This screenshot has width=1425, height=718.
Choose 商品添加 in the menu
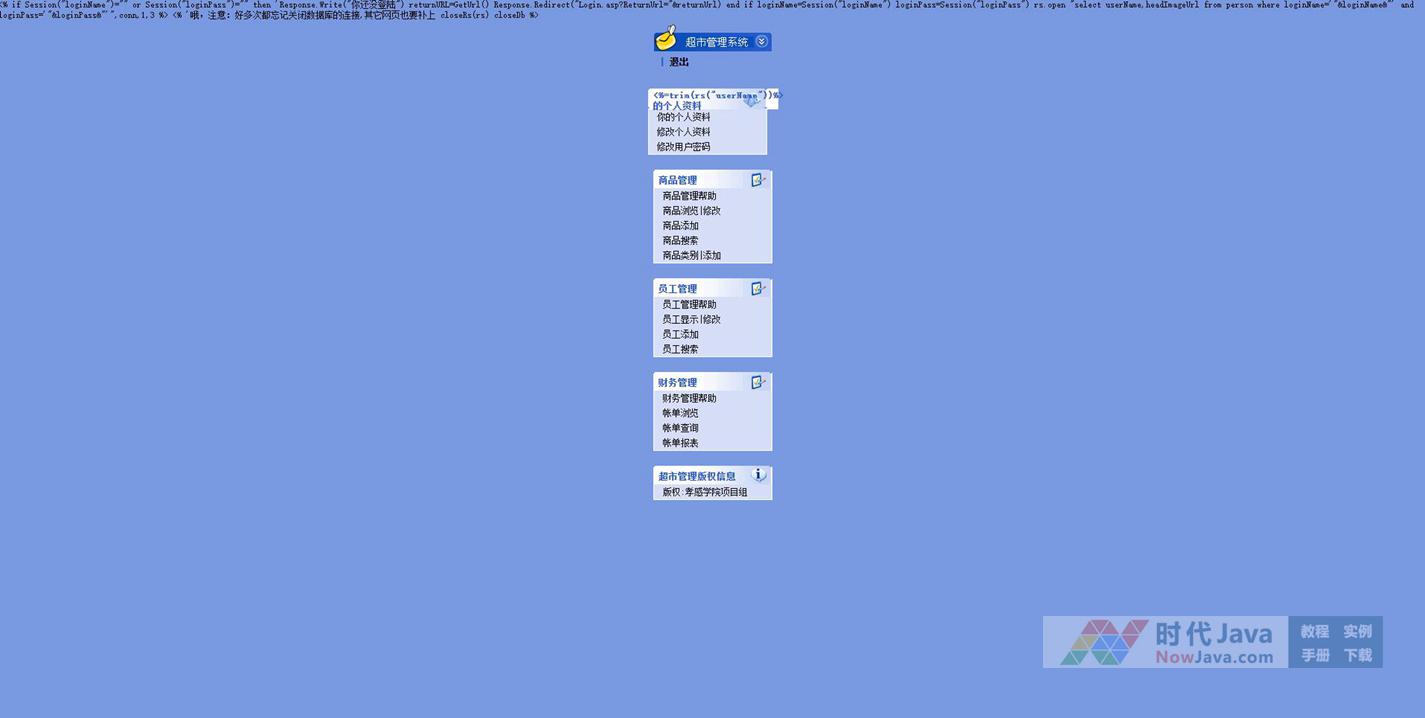(x=680, y=226)
